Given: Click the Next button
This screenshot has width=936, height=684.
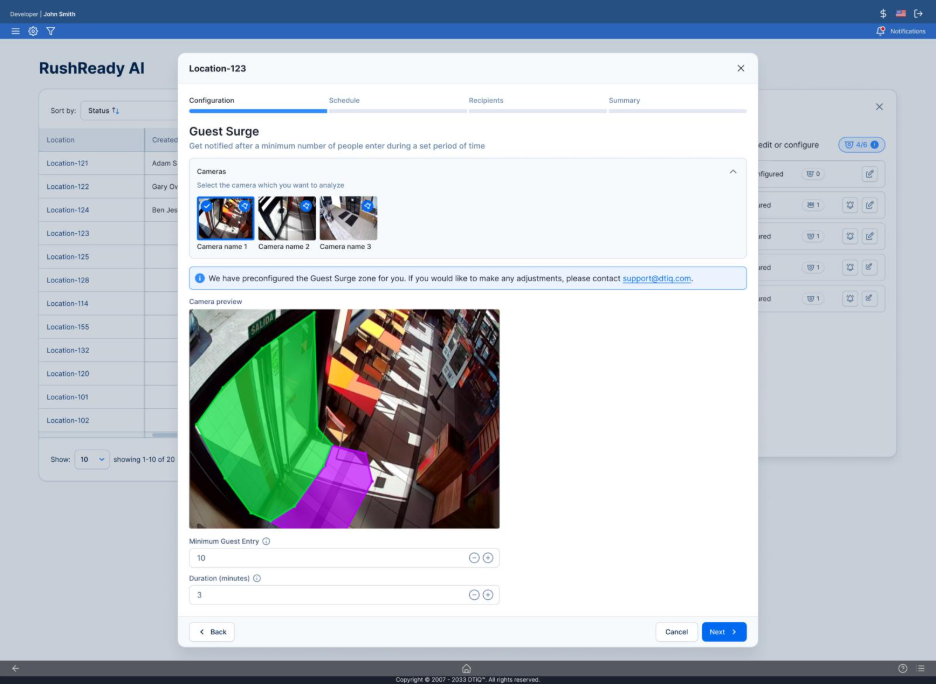Looking at the screenshot, I should pyautogui.click(x=723, y=632).
